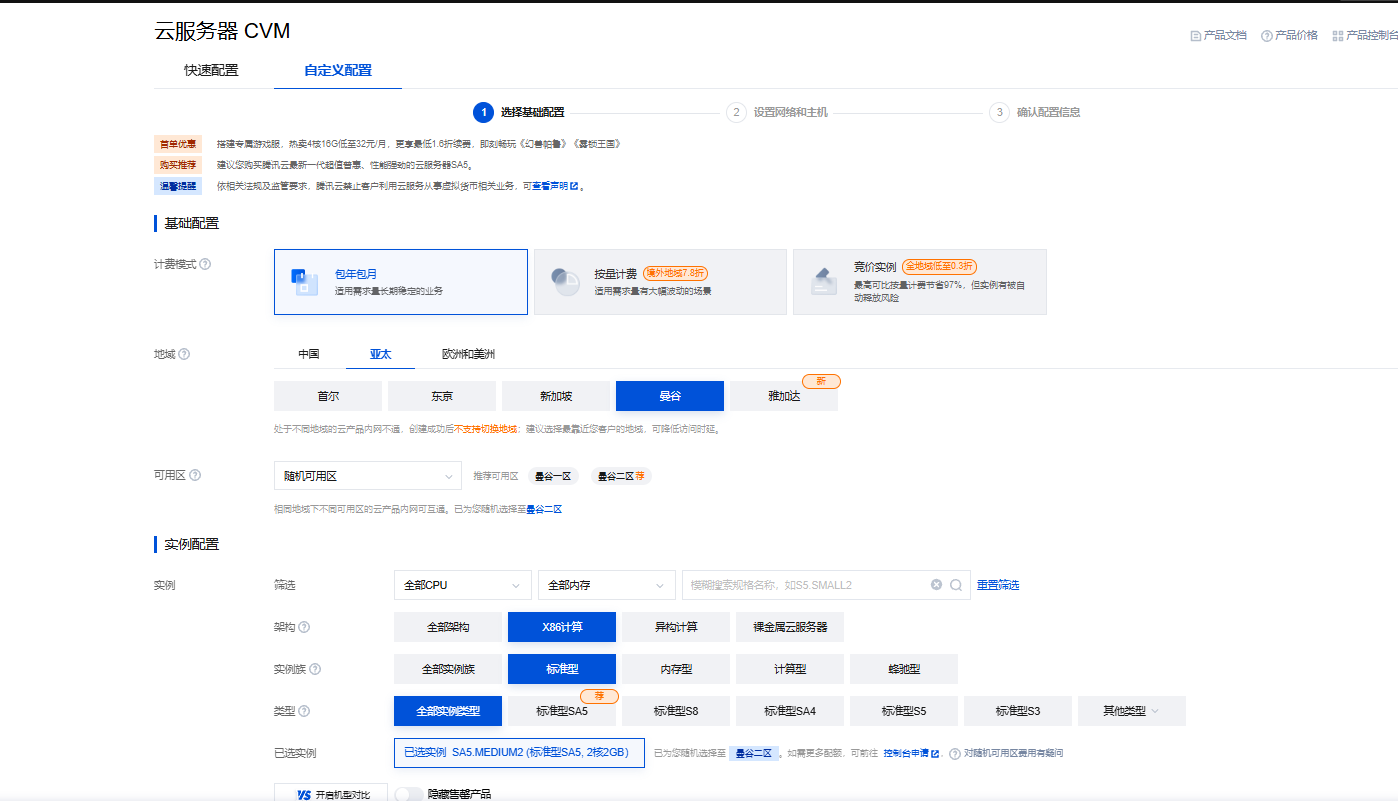Select the 标准型 instance family
Image resolution: width=1398 pixels, height=811 pixels.
pyautogui.click(x=562, y=669)
